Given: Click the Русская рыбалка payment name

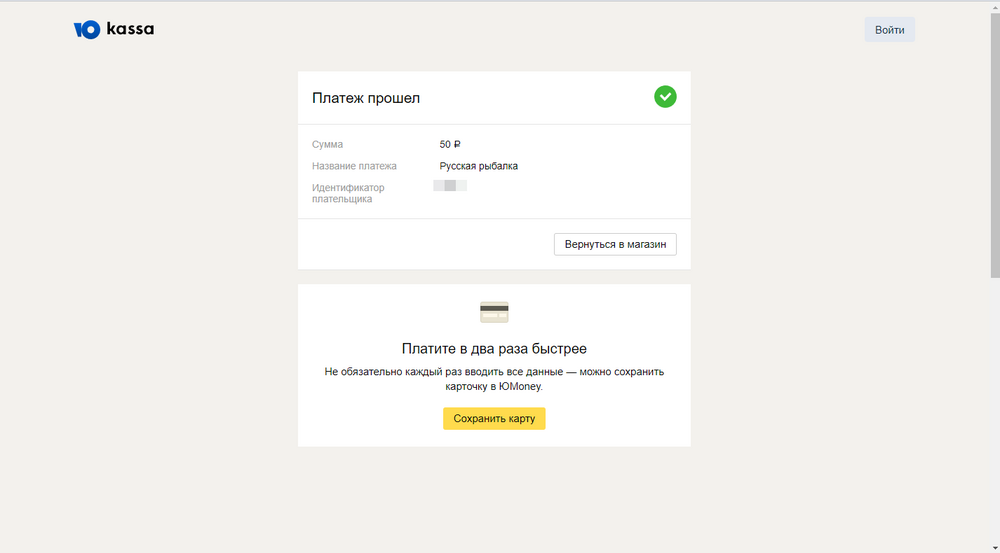Looking at the screenshot, I should 478,166.
